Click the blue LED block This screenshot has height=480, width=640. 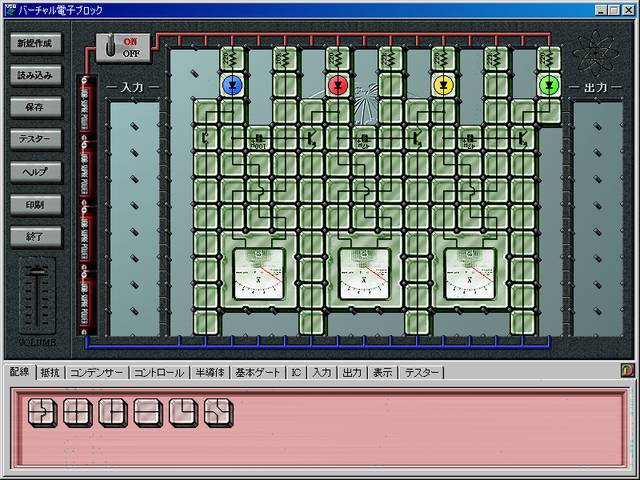(x=232, y=84)
